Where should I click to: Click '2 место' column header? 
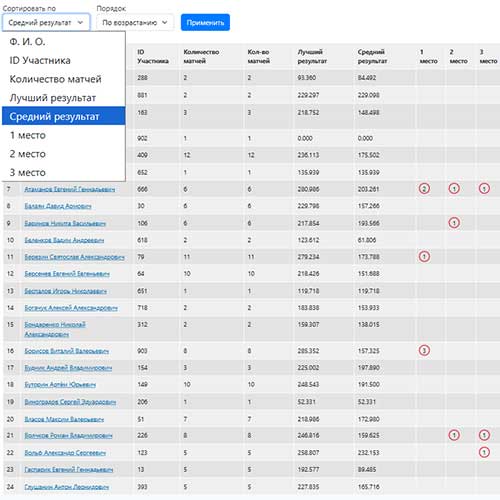tap(458, 56)
